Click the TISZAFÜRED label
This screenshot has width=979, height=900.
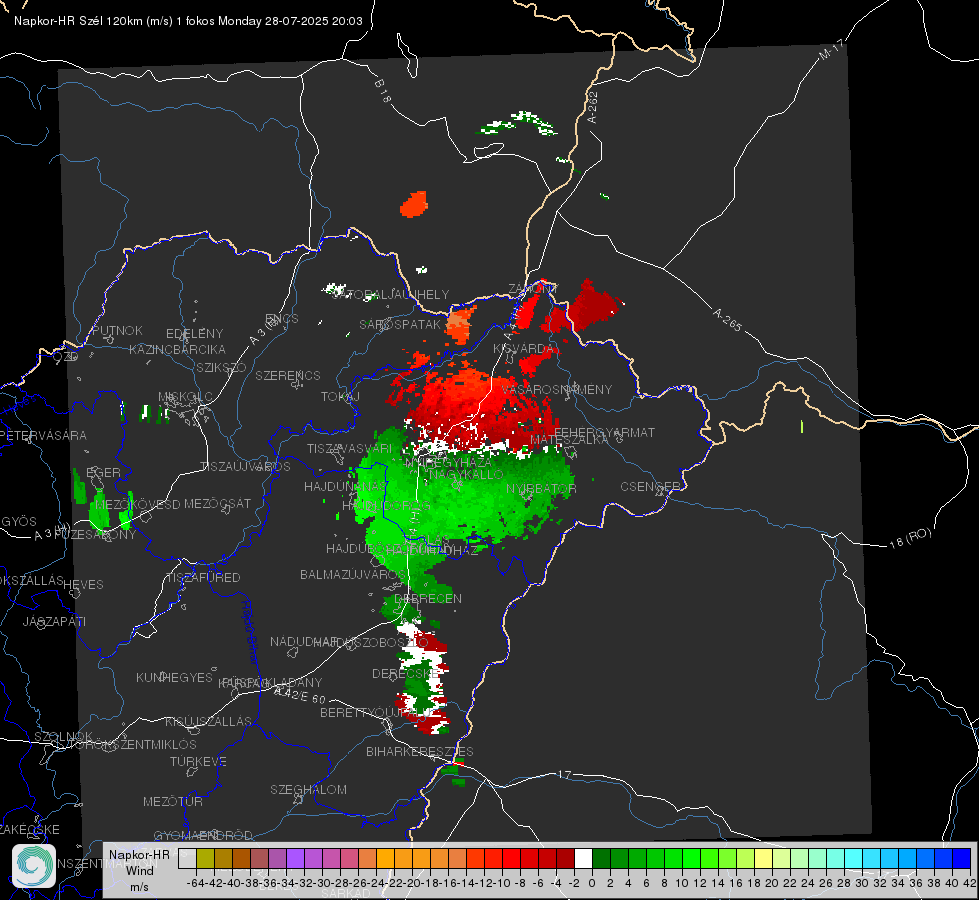(x=204, y=578)
